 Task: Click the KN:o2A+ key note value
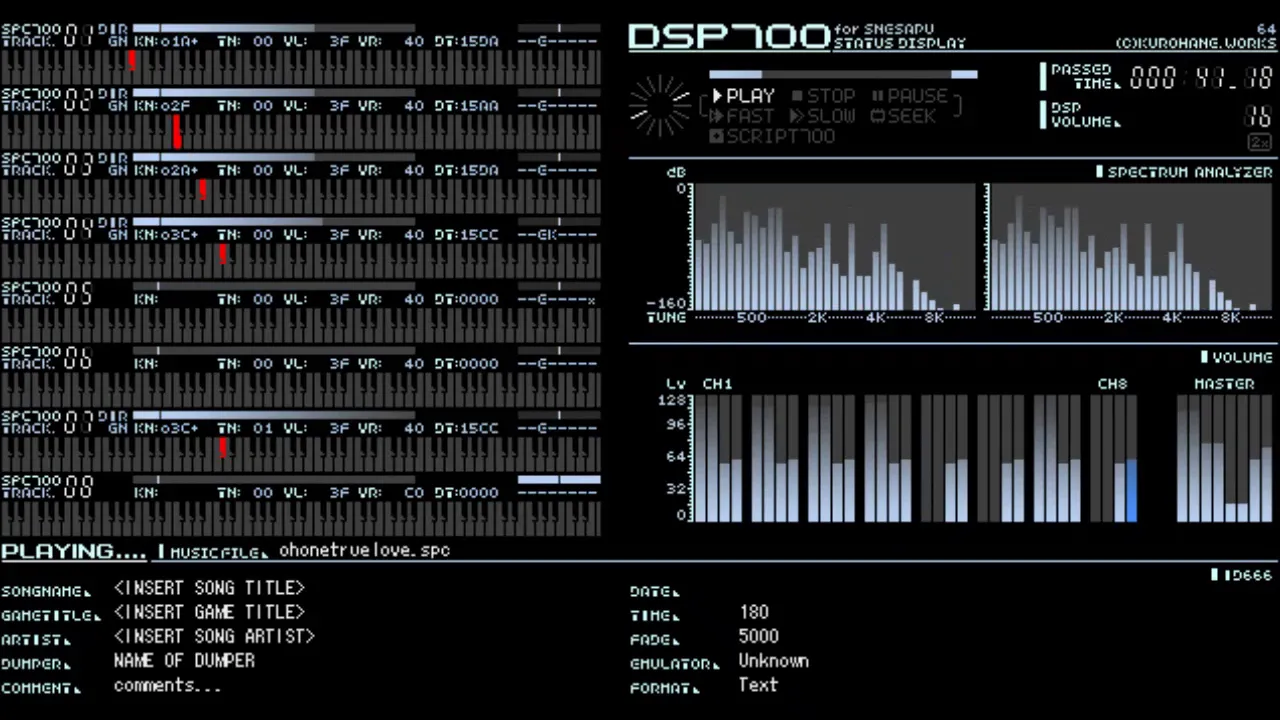(x=166, y=170)
